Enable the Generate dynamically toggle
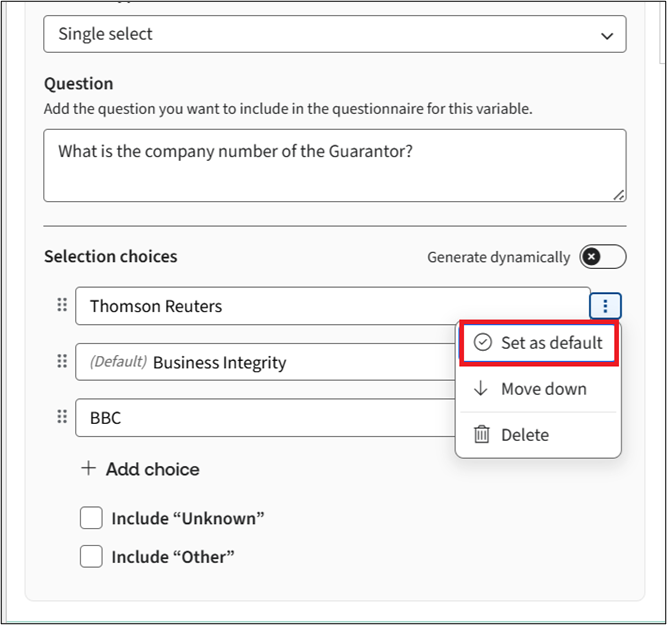This screenshot has height=625, width=667. [603, 257]
